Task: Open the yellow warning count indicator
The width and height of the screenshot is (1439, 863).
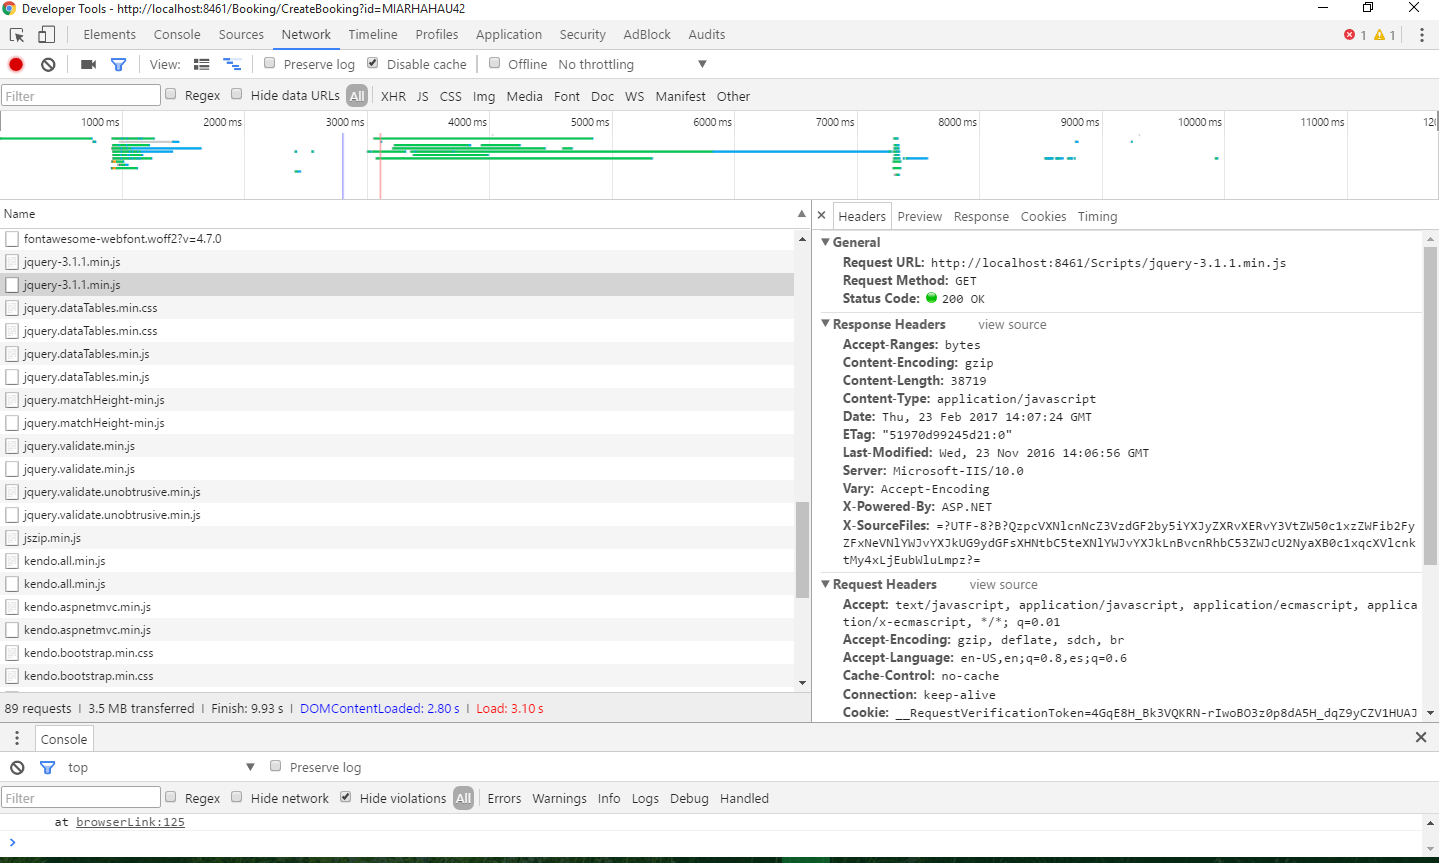Action: point(1385,35)
